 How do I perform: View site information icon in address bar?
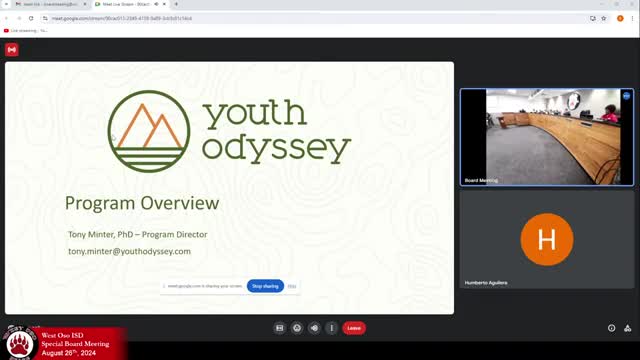tap(45, 18)
